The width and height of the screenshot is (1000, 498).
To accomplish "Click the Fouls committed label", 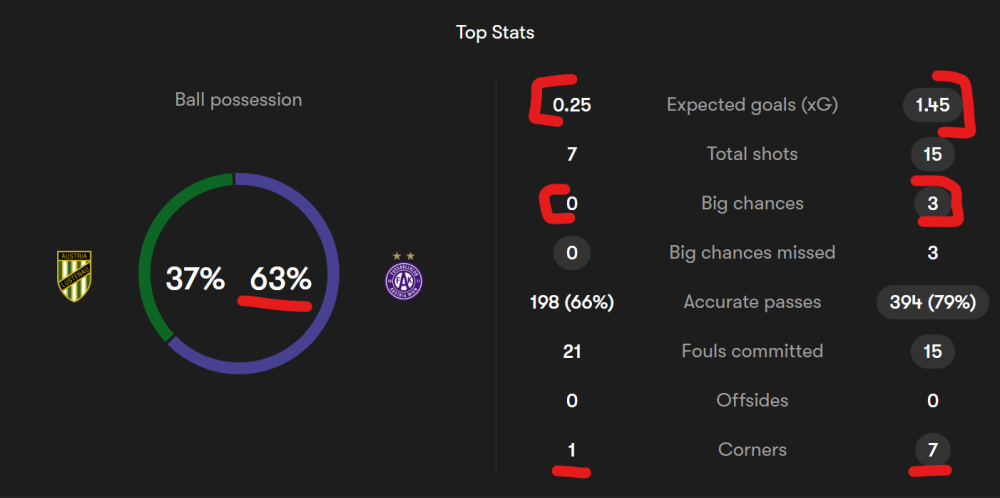I will point(752,351).
